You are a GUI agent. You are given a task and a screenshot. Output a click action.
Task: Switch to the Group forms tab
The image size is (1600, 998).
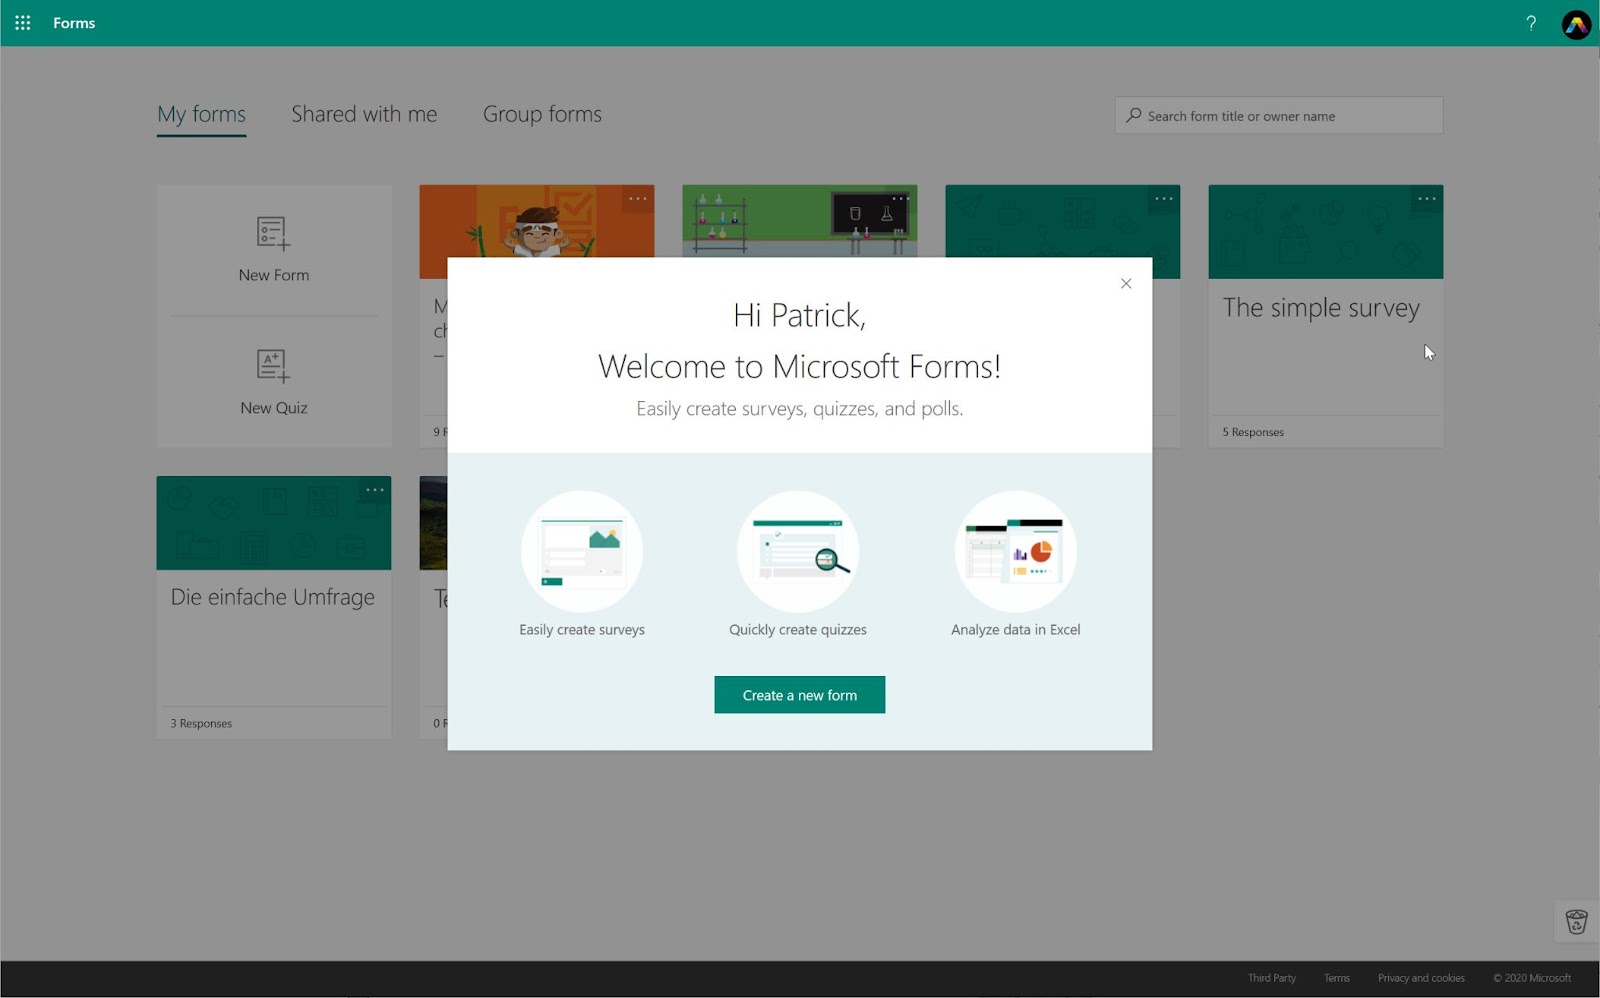coord(542,114)
